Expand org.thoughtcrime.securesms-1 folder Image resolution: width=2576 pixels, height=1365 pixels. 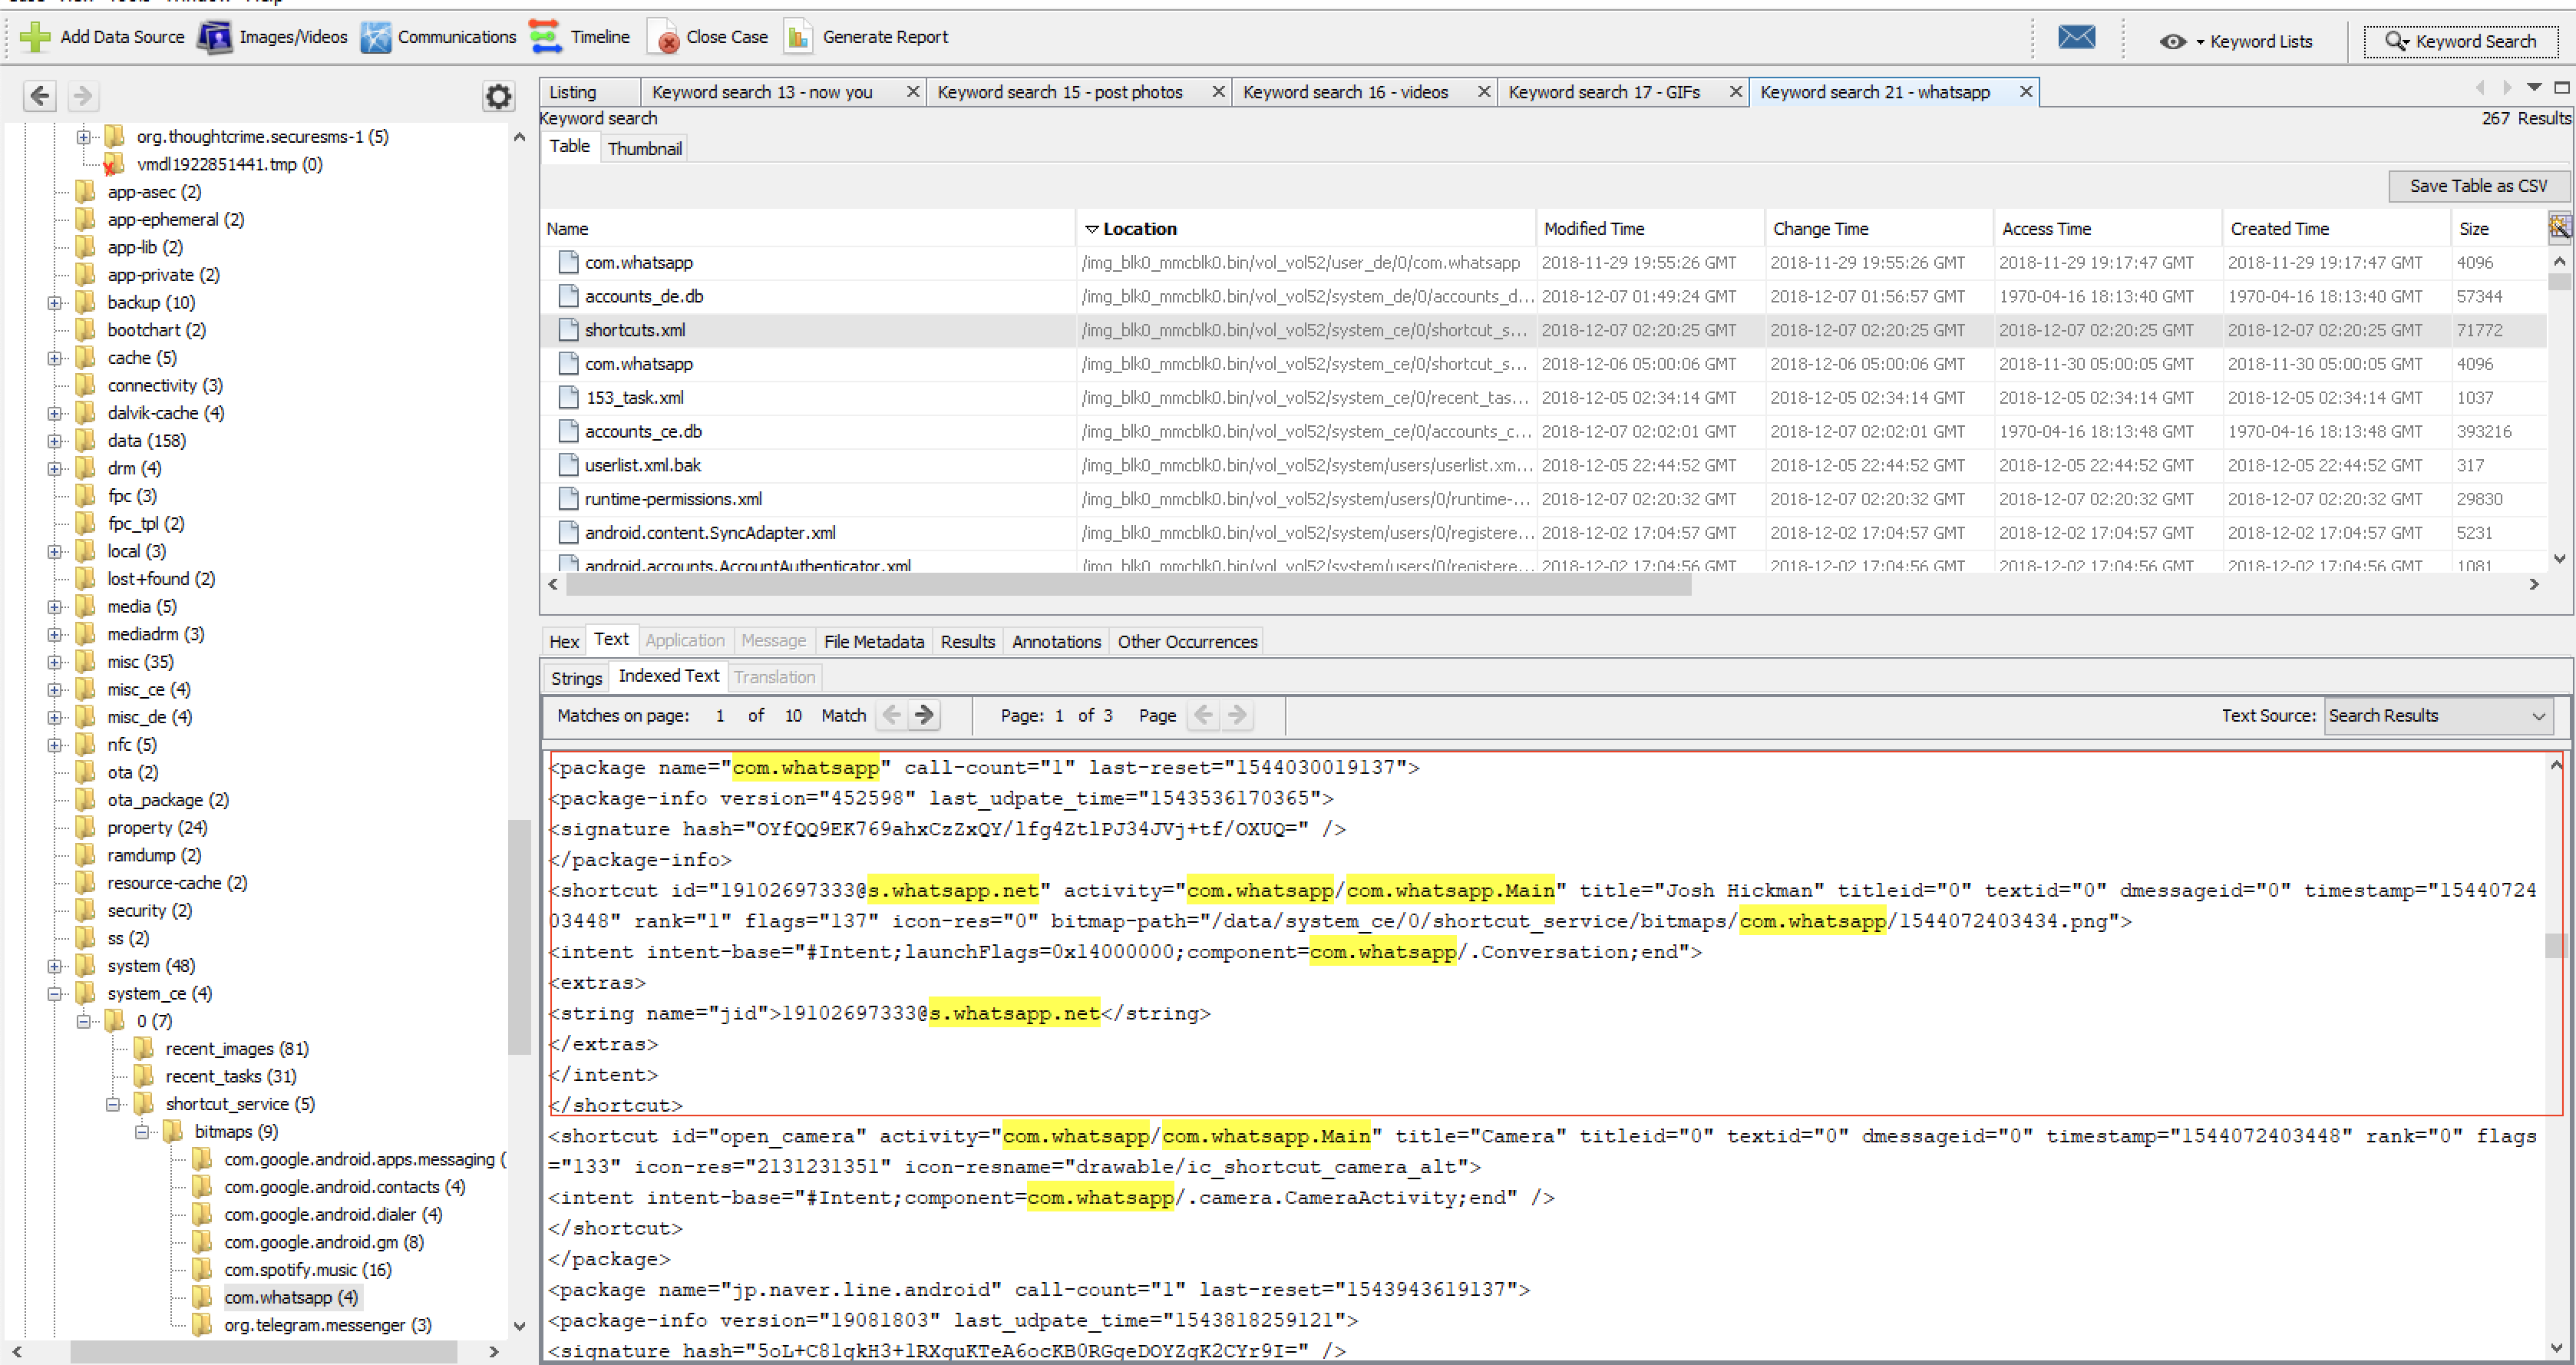84,137
